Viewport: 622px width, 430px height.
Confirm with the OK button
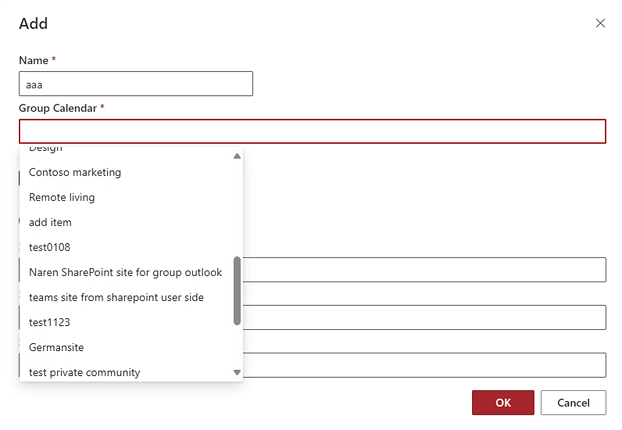(x=503, y=403)
